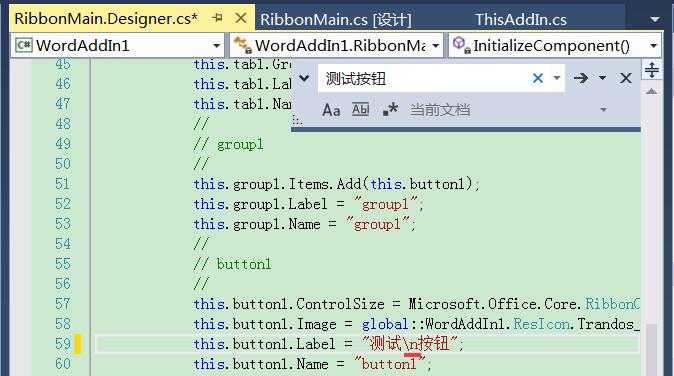674x376 pixels.
Task: Click the search field containing 测试按钮
Action: tap(426, 79)
